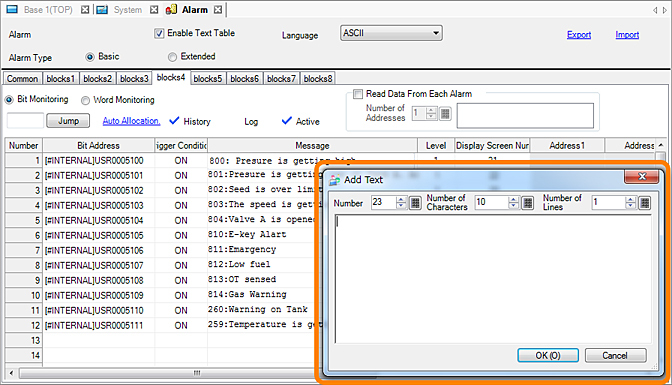Switch to the blocks3 tab
The height and width of the screenshot is (385, 672).
(x=134, y=79)
